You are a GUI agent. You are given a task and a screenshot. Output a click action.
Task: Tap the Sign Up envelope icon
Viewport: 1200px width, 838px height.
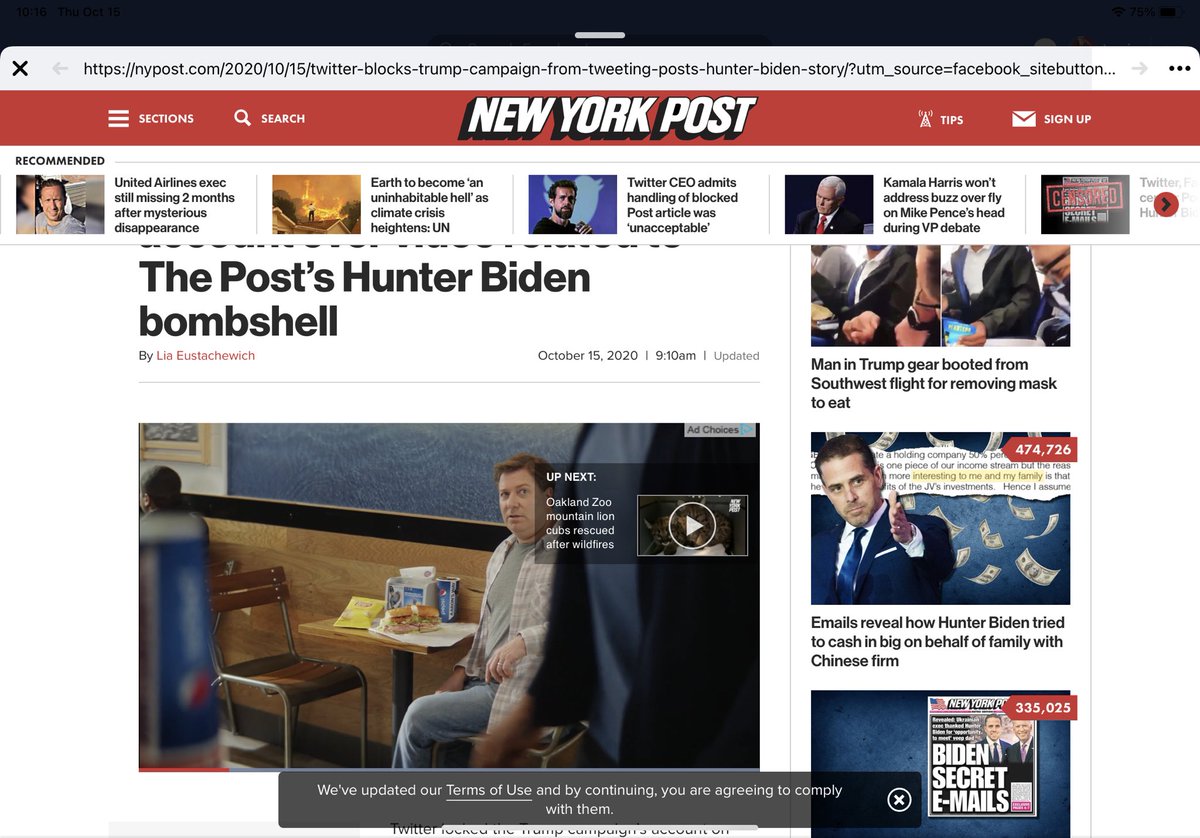pos(1023,119)
